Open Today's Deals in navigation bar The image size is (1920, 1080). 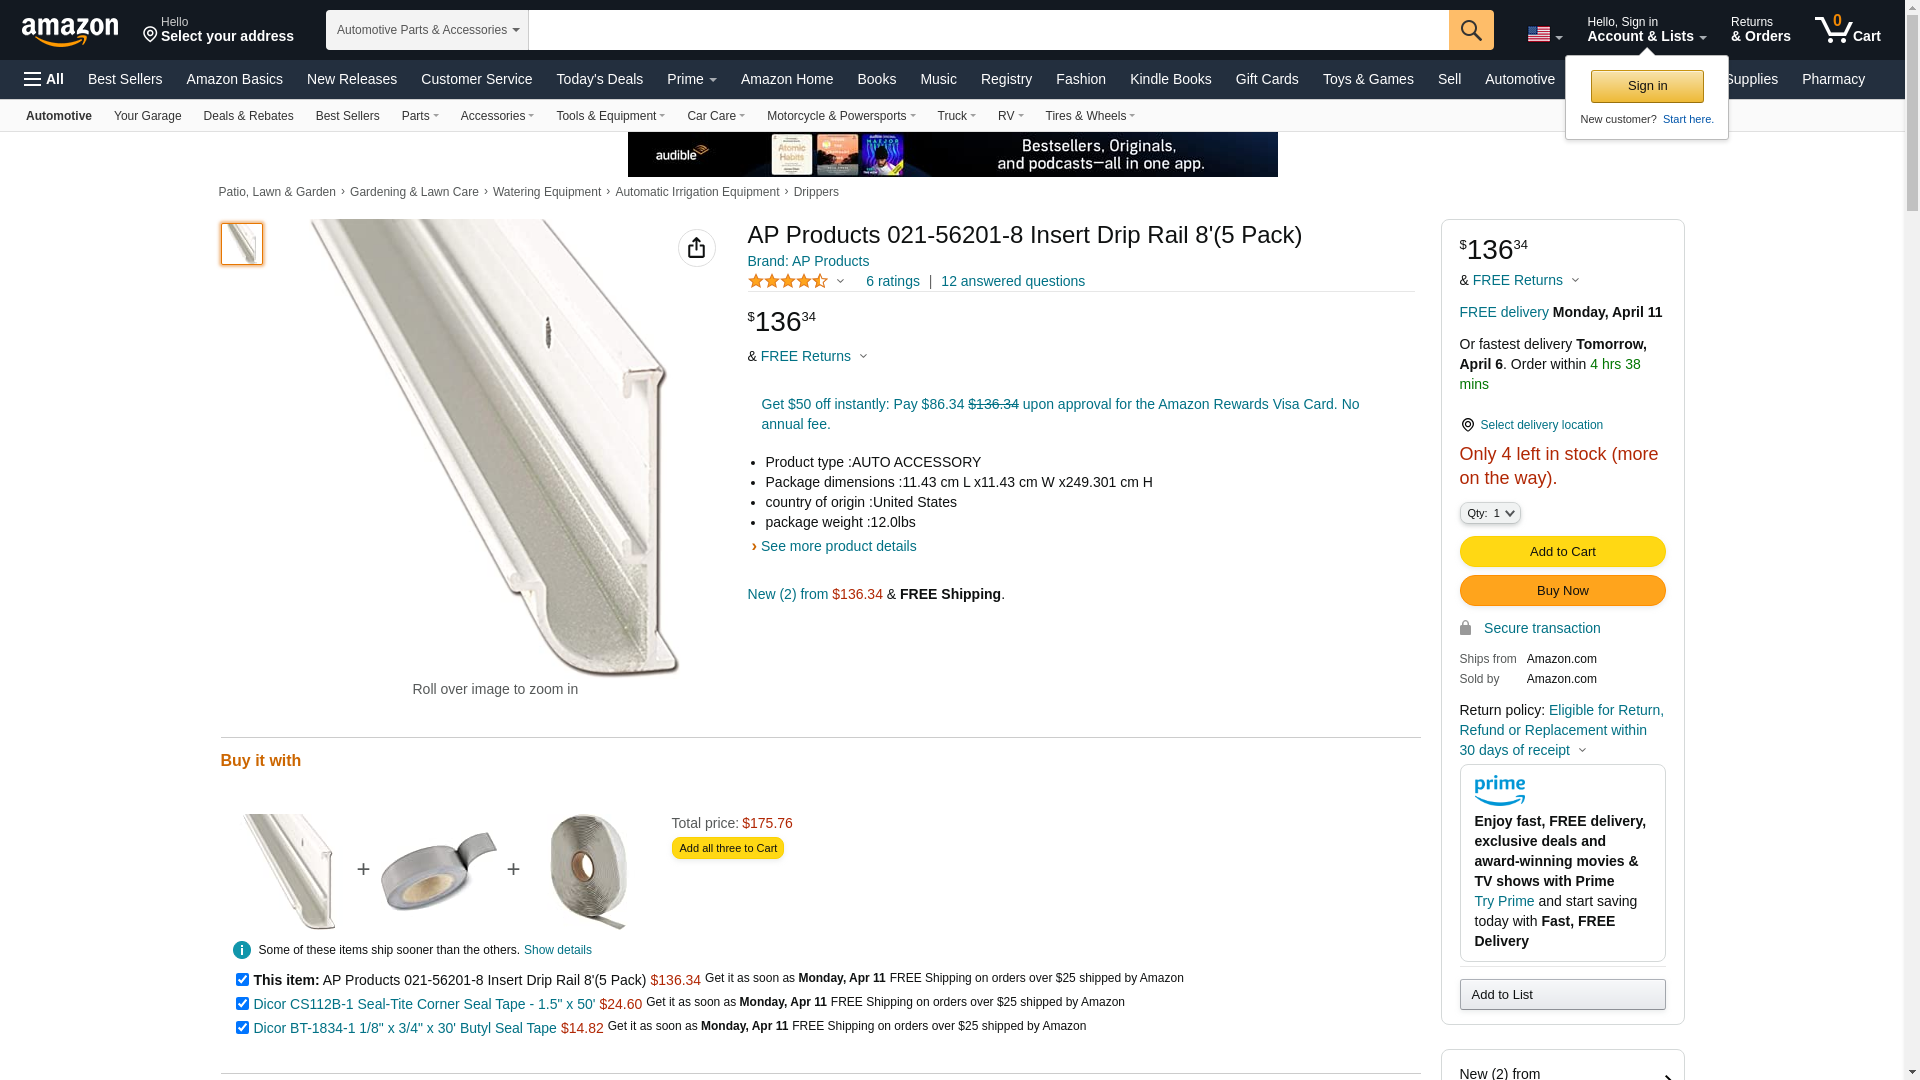[599, 79]
